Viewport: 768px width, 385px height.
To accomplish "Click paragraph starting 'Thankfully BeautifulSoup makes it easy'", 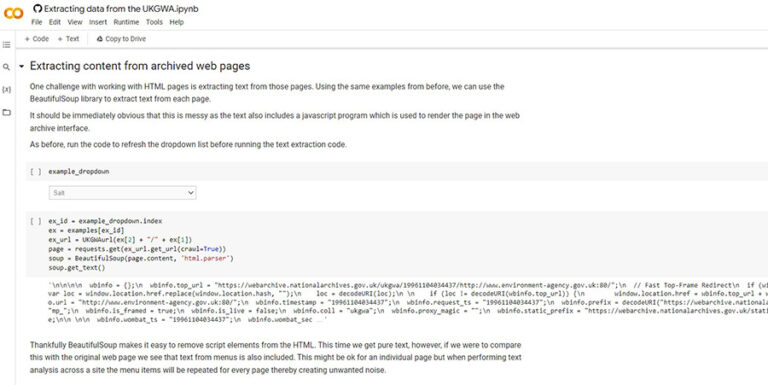I will click(x=275, y=358).
